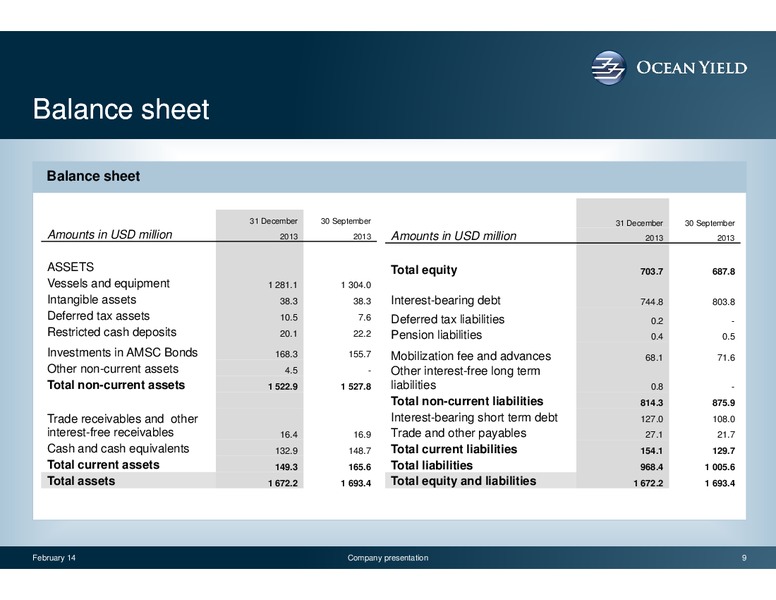
Task: Click 'Investments in AMSC Bonds' label
Action: tap(122, 352)
